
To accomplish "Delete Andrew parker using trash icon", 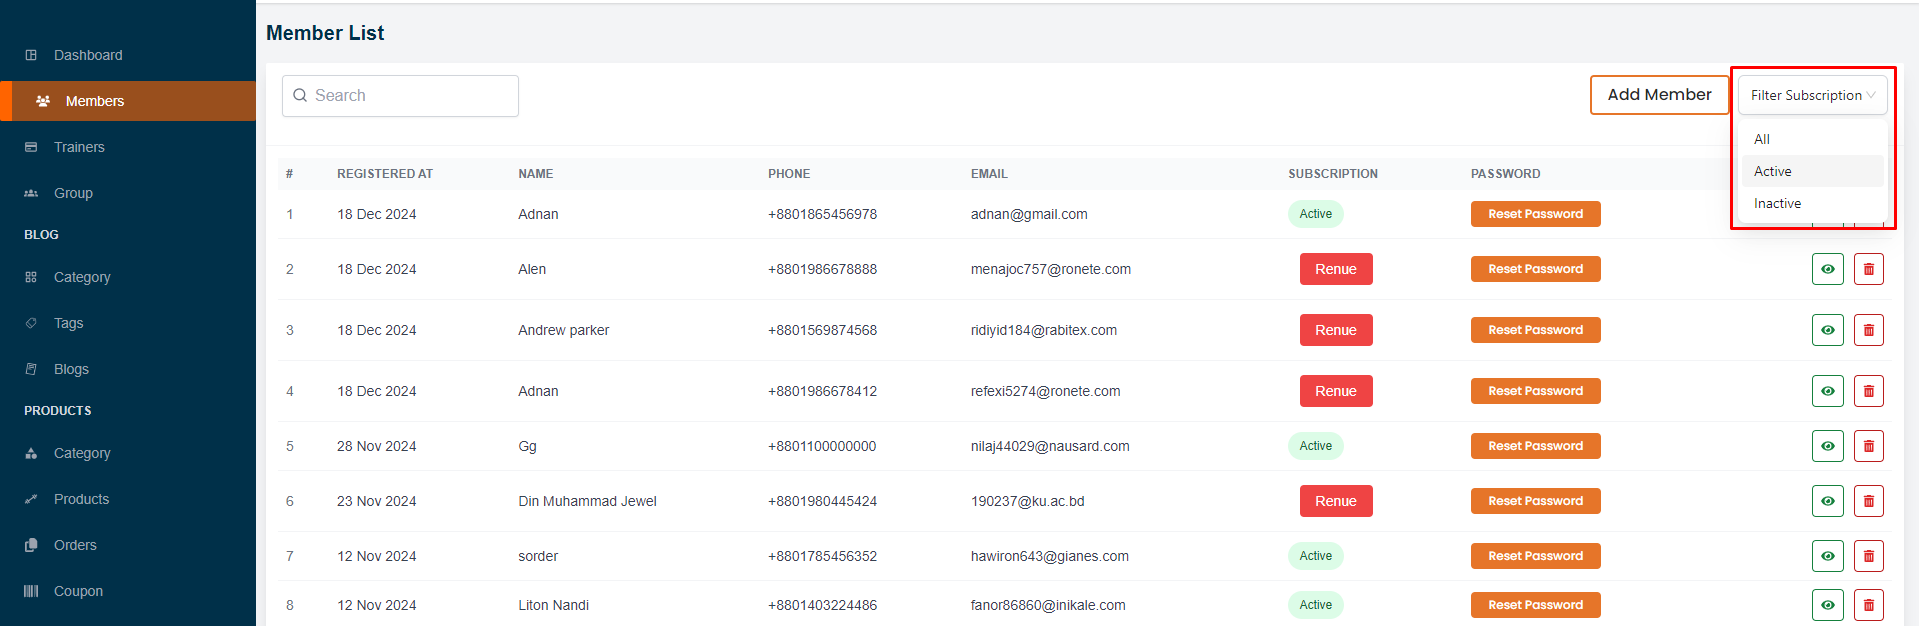I will pyautogui.click(x=1868, y=330).
